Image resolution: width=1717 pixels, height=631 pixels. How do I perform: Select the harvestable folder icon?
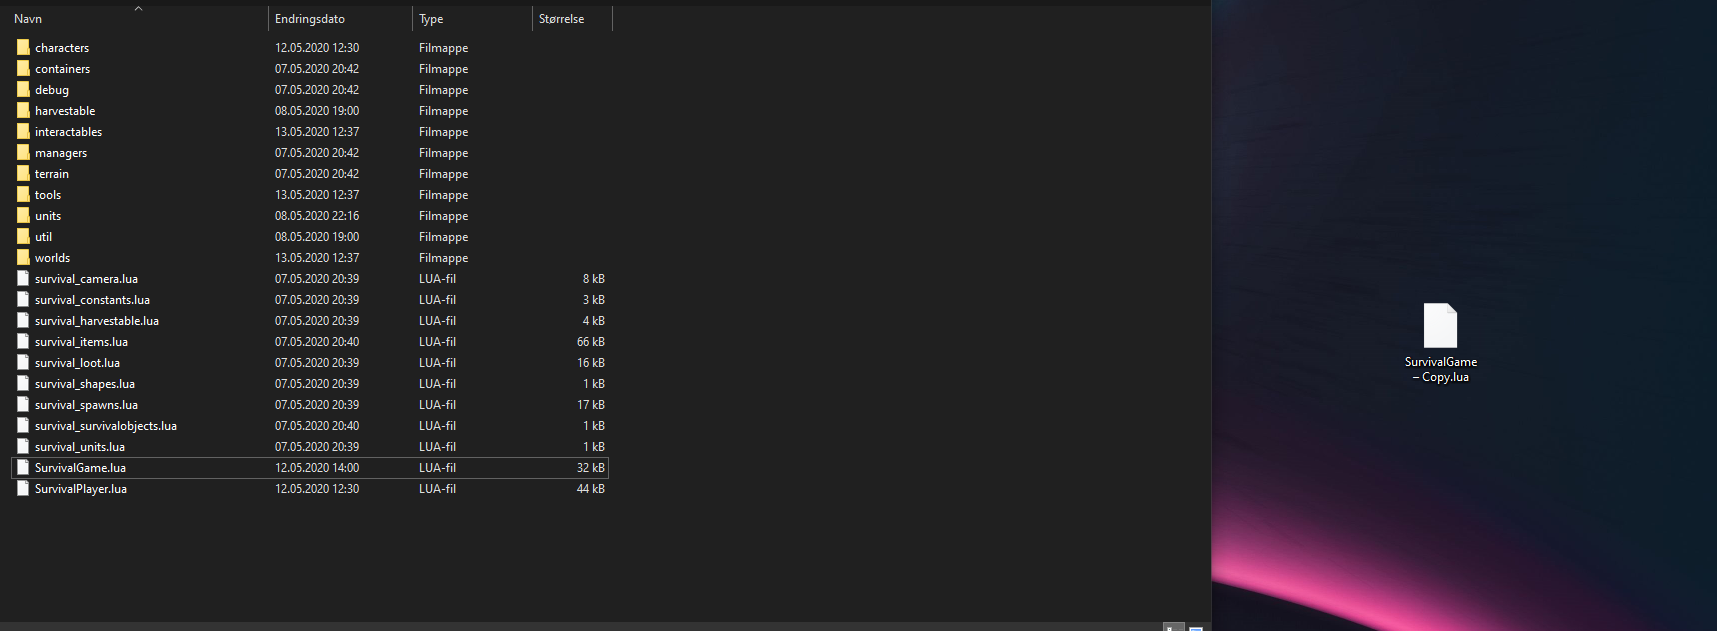(23, 110)
